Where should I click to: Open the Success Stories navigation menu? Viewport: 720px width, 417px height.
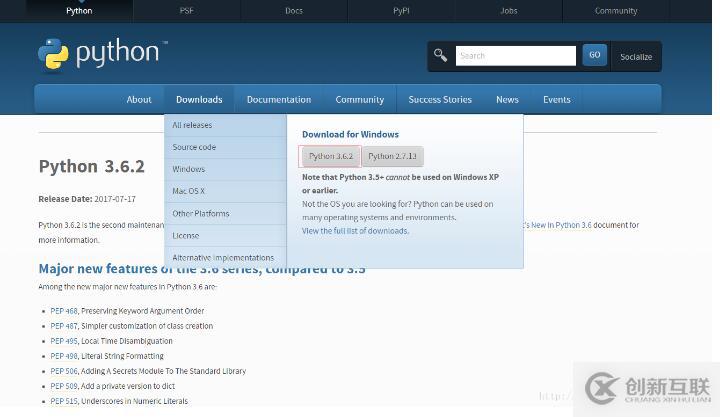pyautogui.click(x=440, y=99)
